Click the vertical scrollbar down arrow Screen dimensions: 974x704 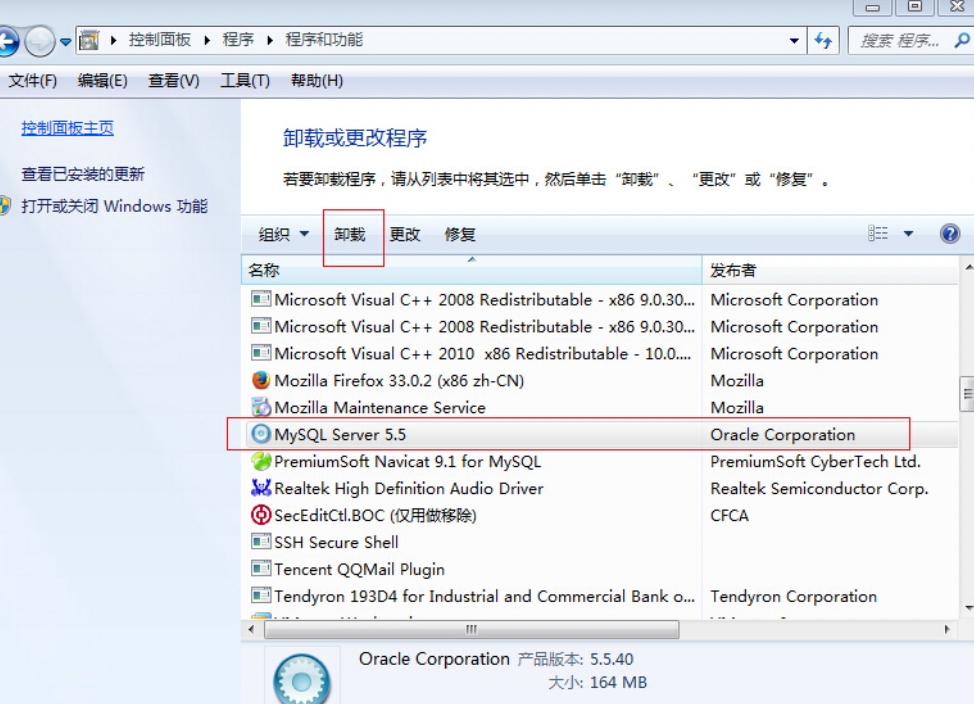[x=968, y=608]
